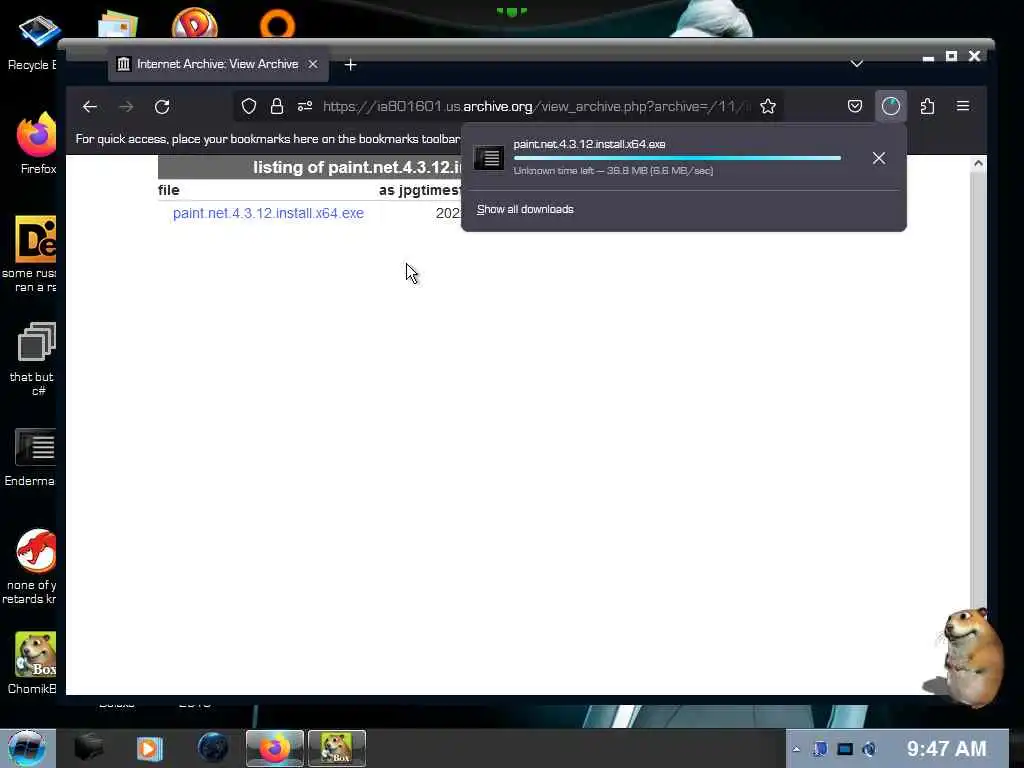Open the media player taskbar icon
Viewport: 1024px width, 768px height.
150,748
